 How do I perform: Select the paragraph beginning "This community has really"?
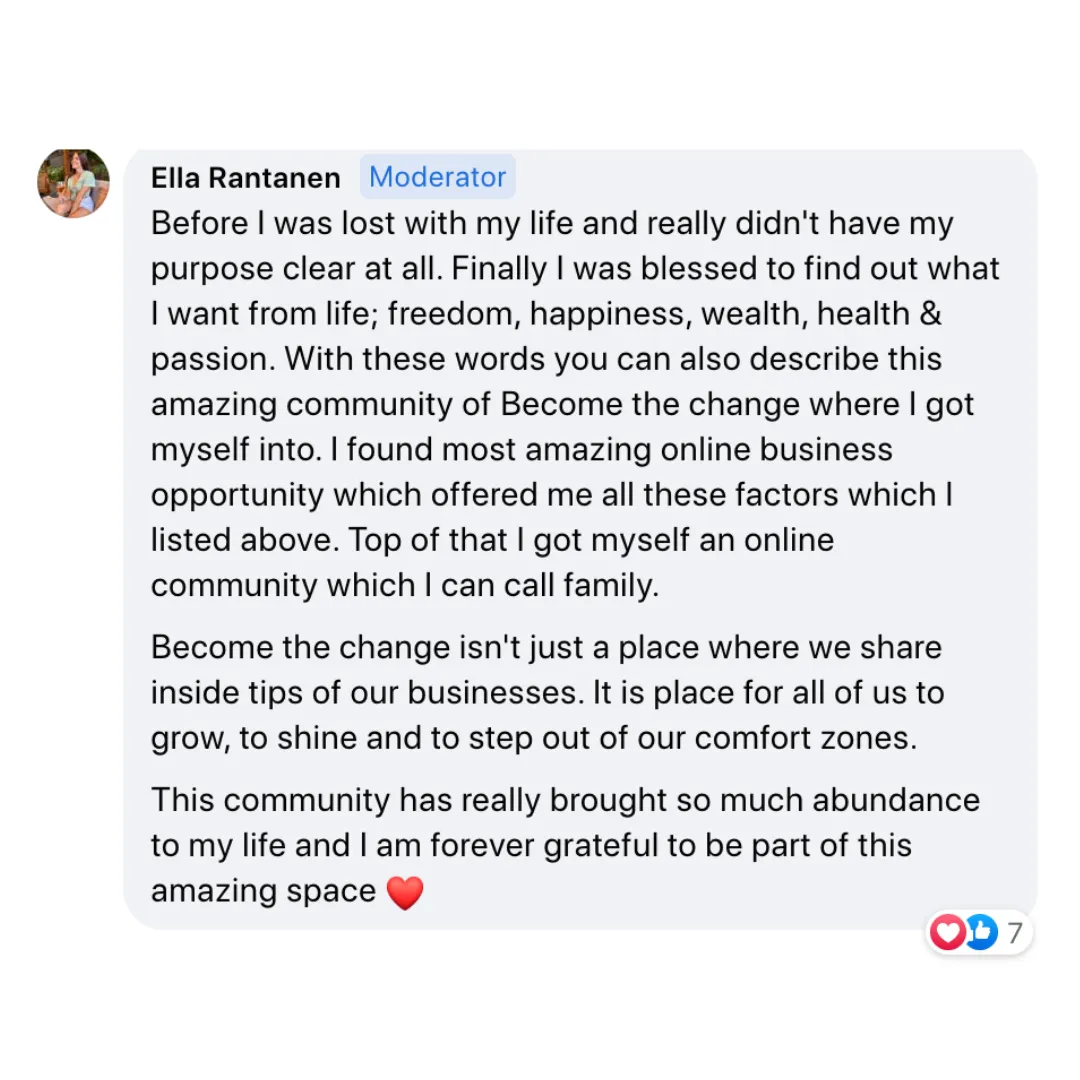(565, 846)
